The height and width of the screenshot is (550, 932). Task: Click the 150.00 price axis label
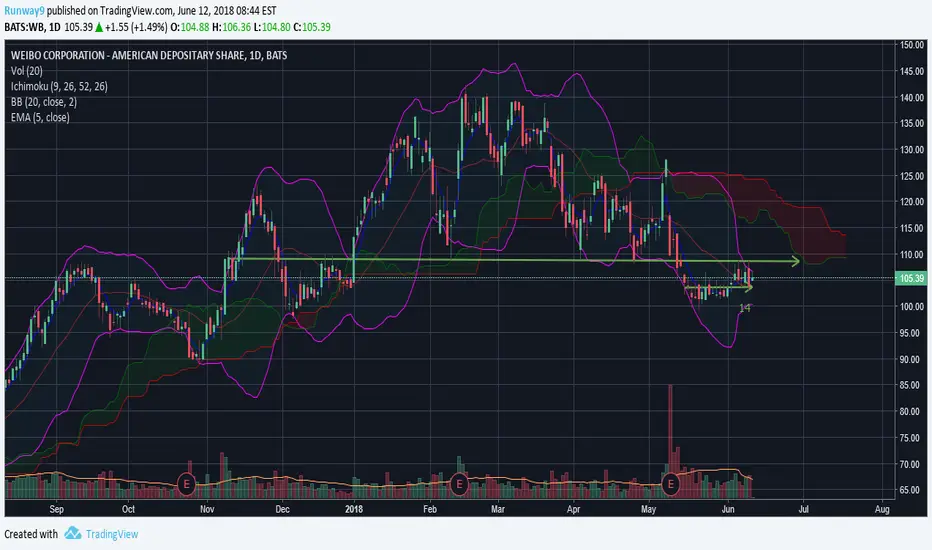(x=912, y=45)
